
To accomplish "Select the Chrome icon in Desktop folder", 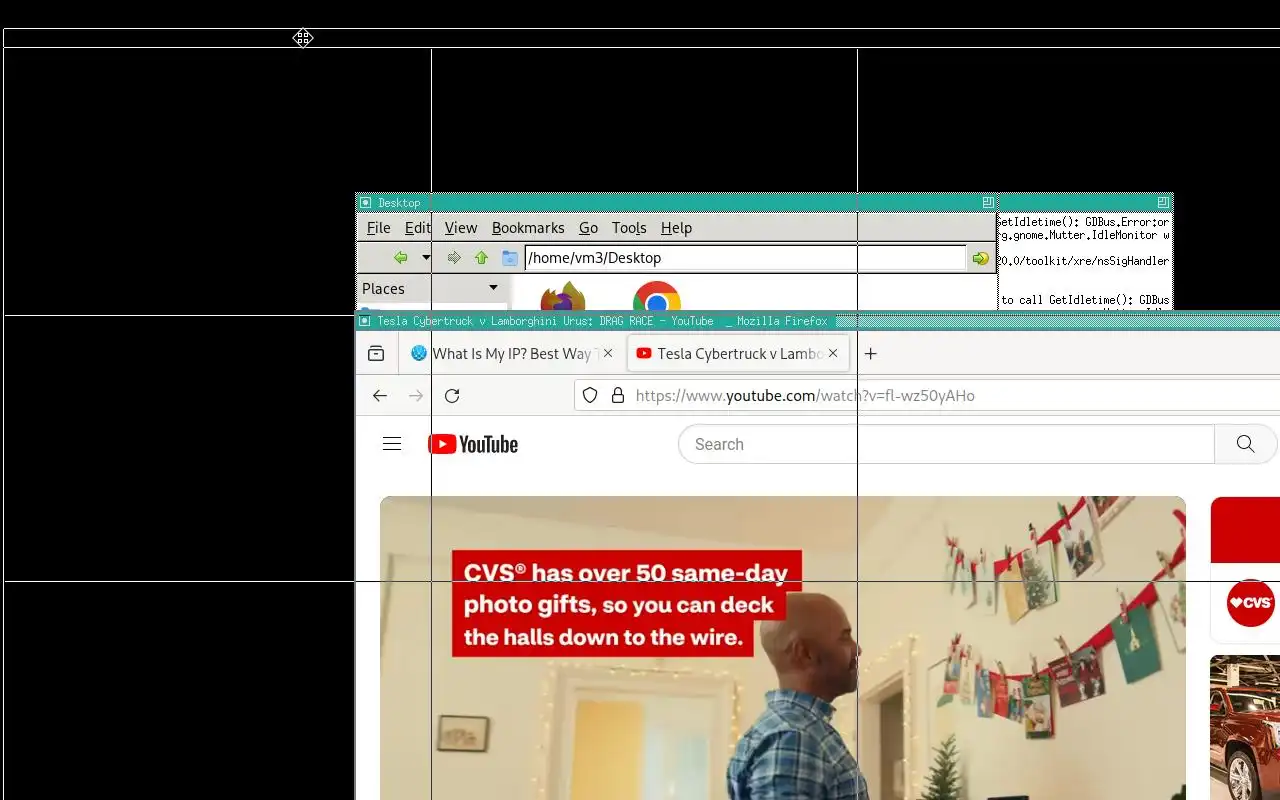I will 656,297.
